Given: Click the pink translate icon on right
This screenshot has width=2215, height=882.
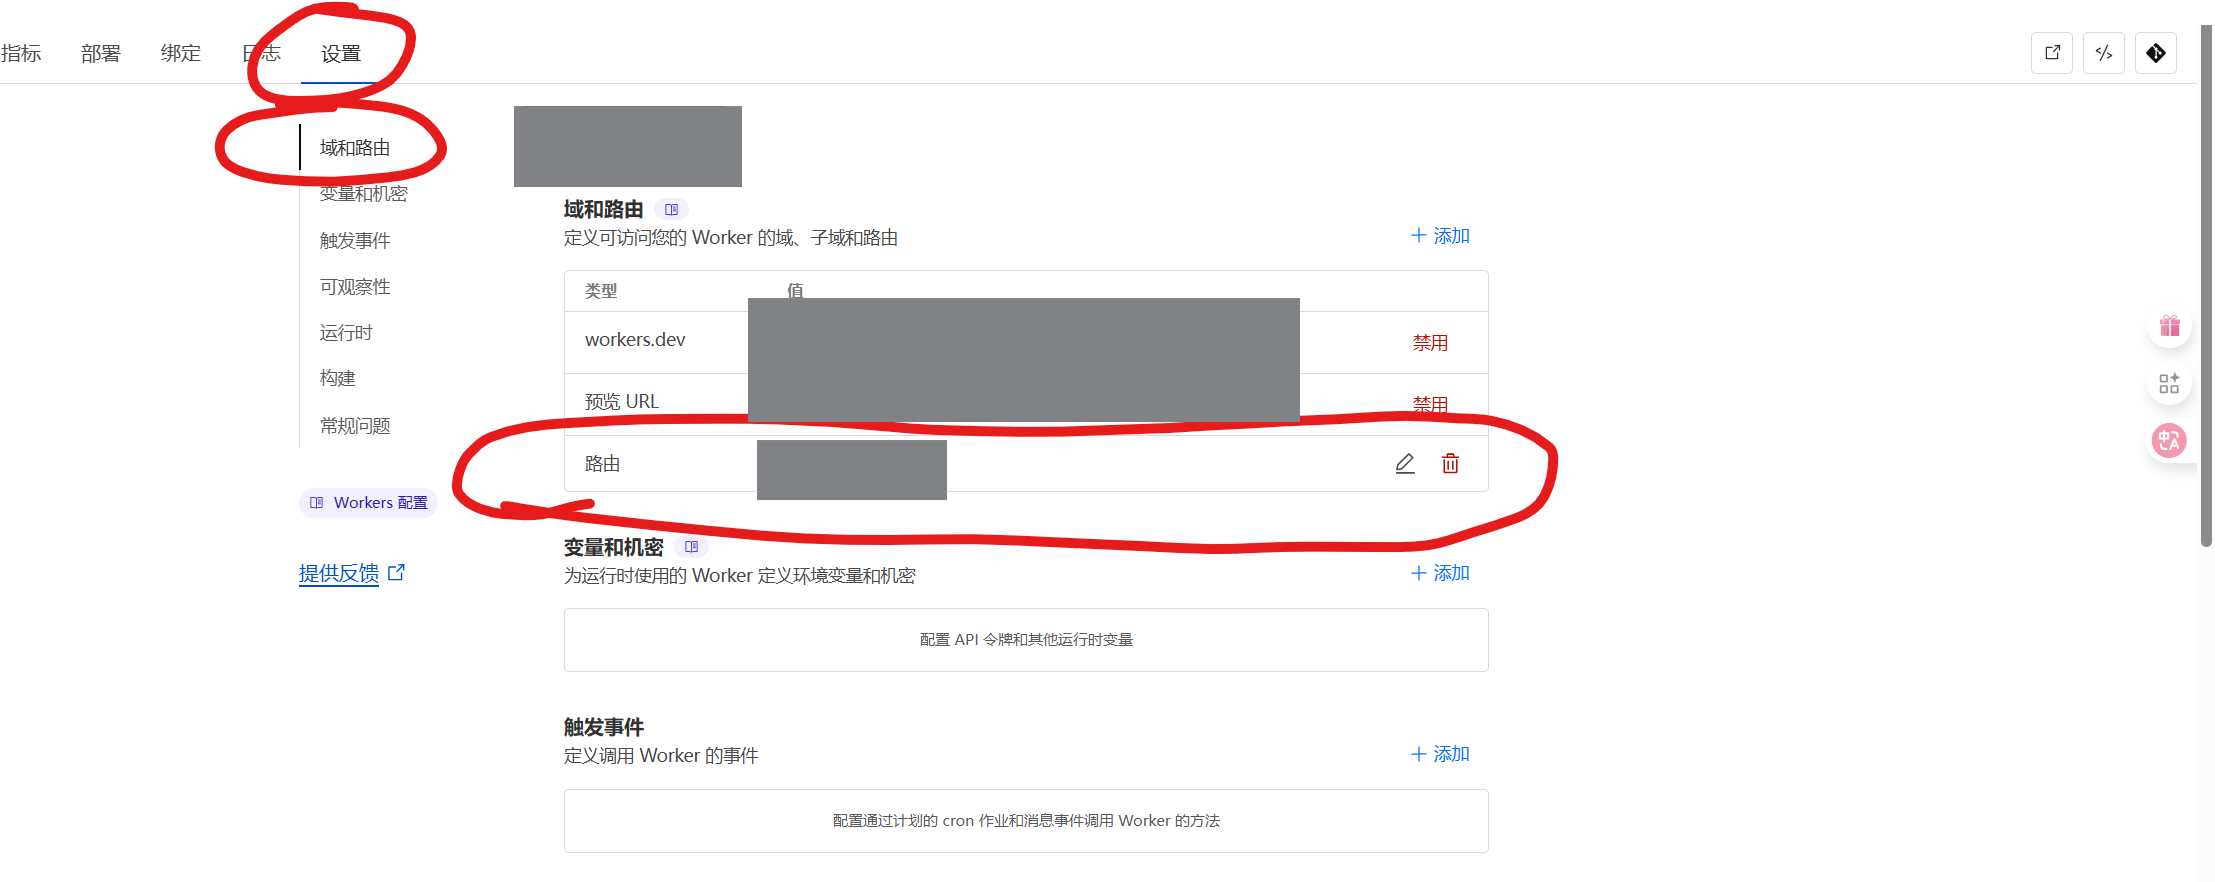Looking at the screenshot, I should pyautogui.click(x=2169, y=440).
